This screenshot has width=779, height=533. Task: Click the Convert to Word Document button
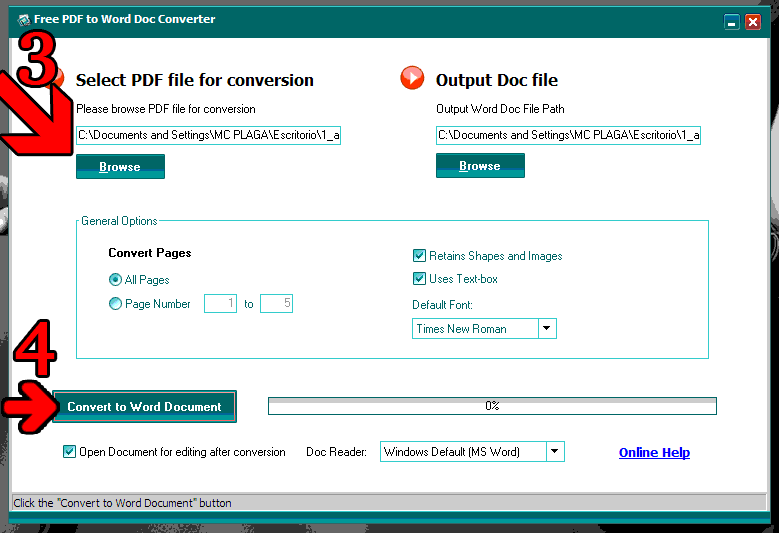[x=144, y=406]
